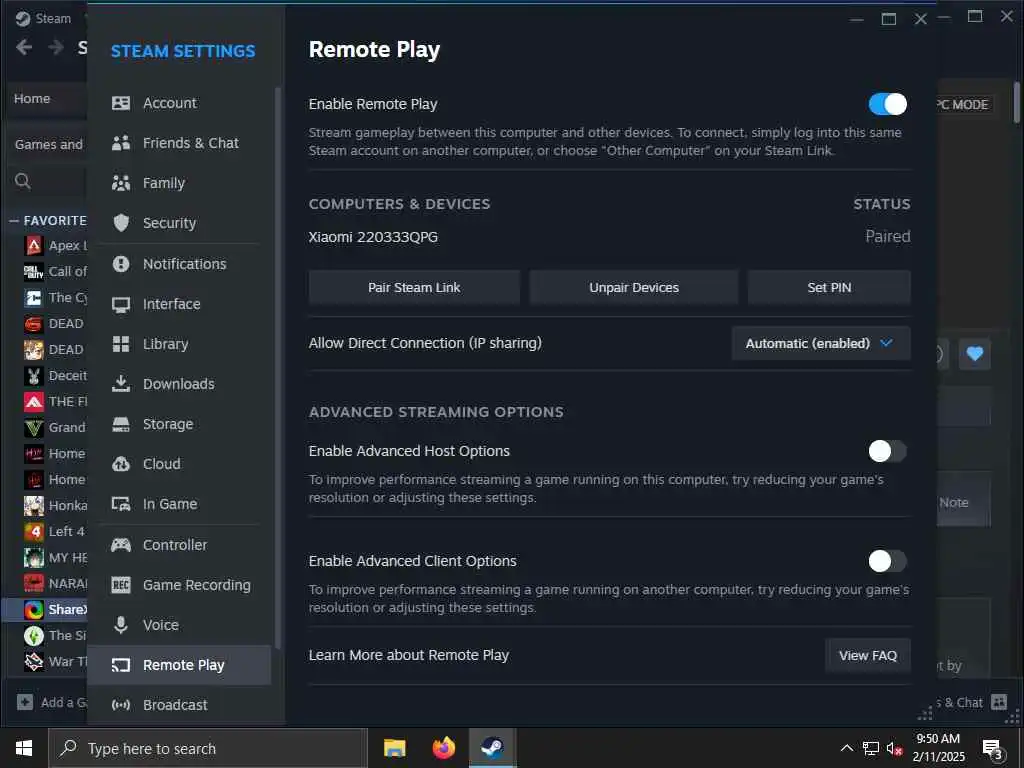Switch to Downloads settings
Viewport: 1024px width, 768px height.
pyautogui.click(x=180, y=384)
